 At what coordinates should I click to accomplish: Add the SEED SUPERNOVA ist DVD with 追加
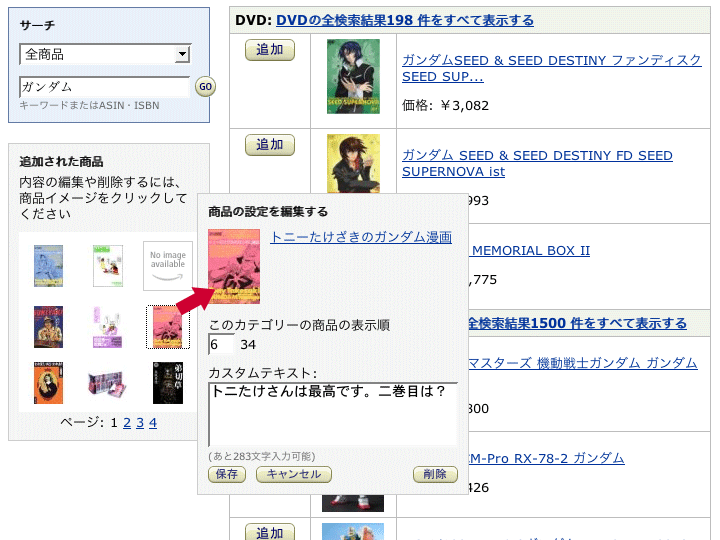click(x=270, y=145)
